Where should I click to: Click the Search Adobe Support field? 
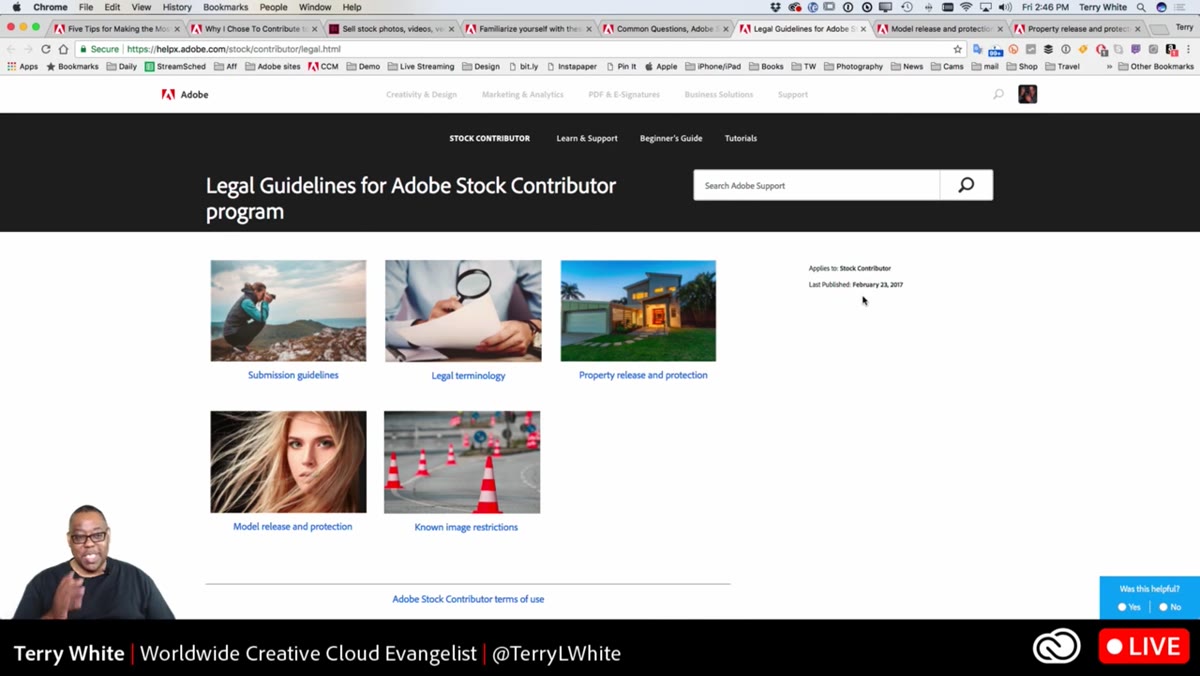coord(817,185)
